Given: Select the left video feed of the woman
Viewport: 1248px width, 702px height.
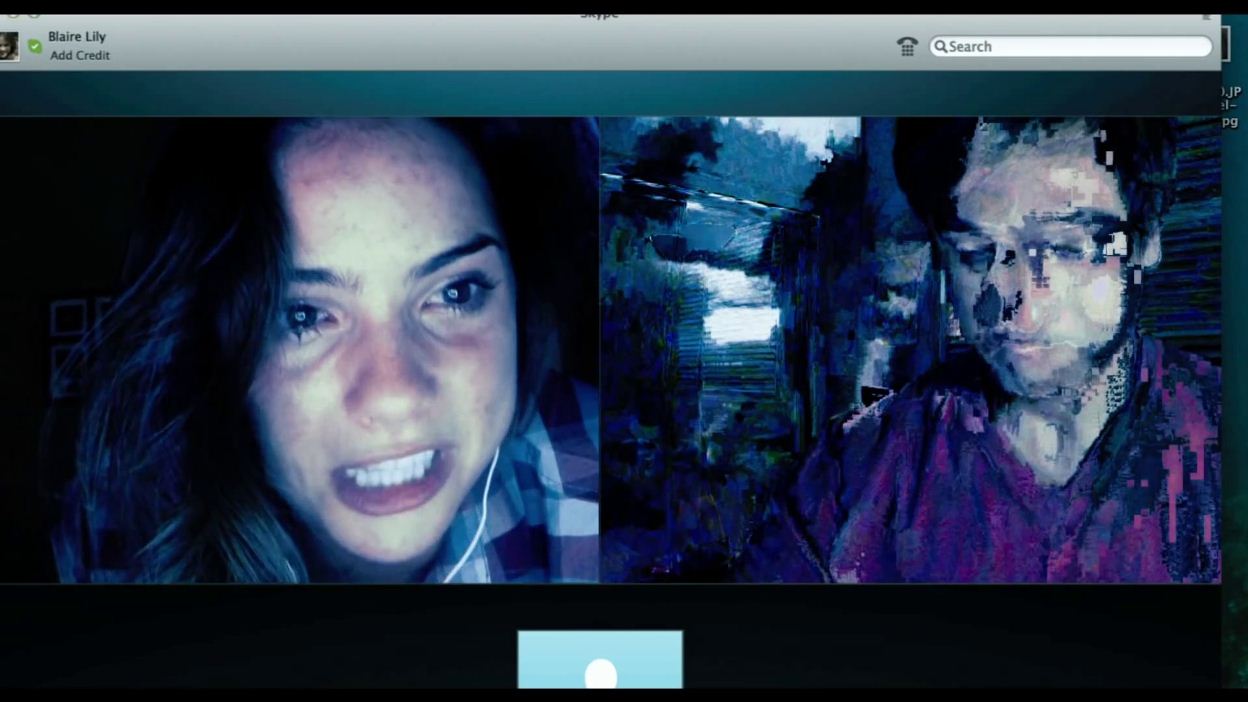Looking at the screenshot, I should (300, 350).
